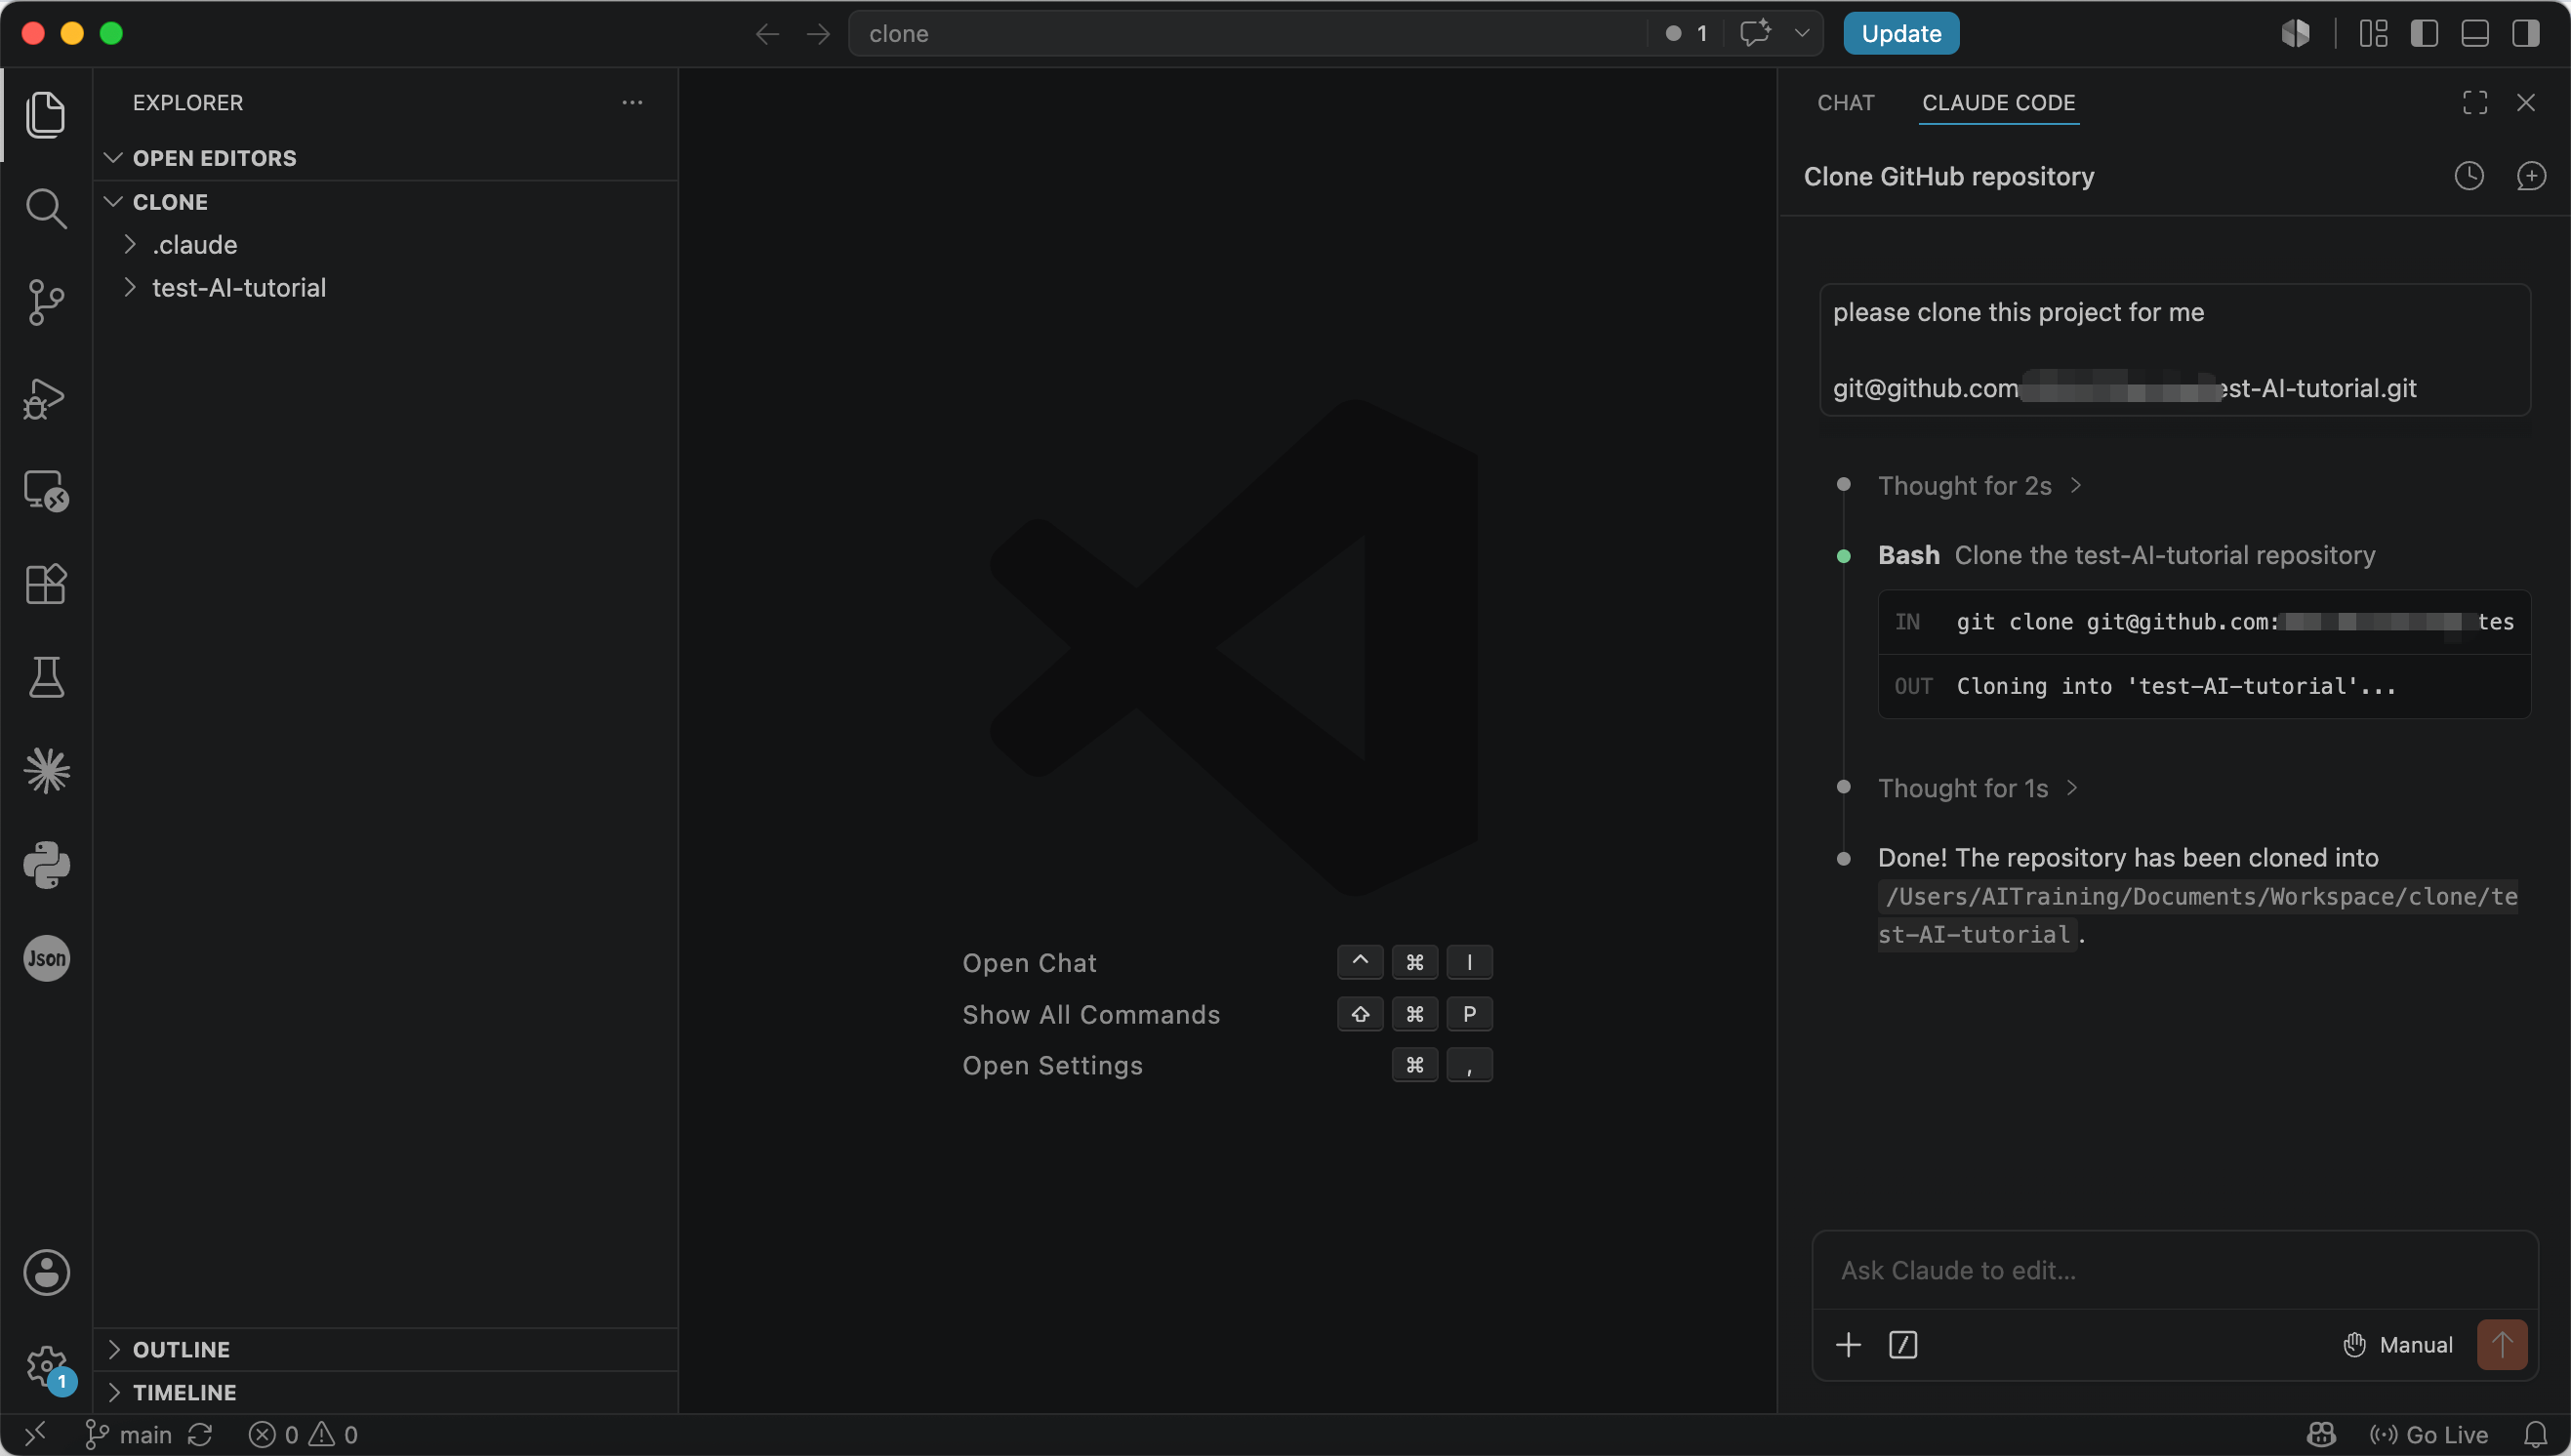Open slash commands menu

pyautogui.click(x=1903, y=1345)
